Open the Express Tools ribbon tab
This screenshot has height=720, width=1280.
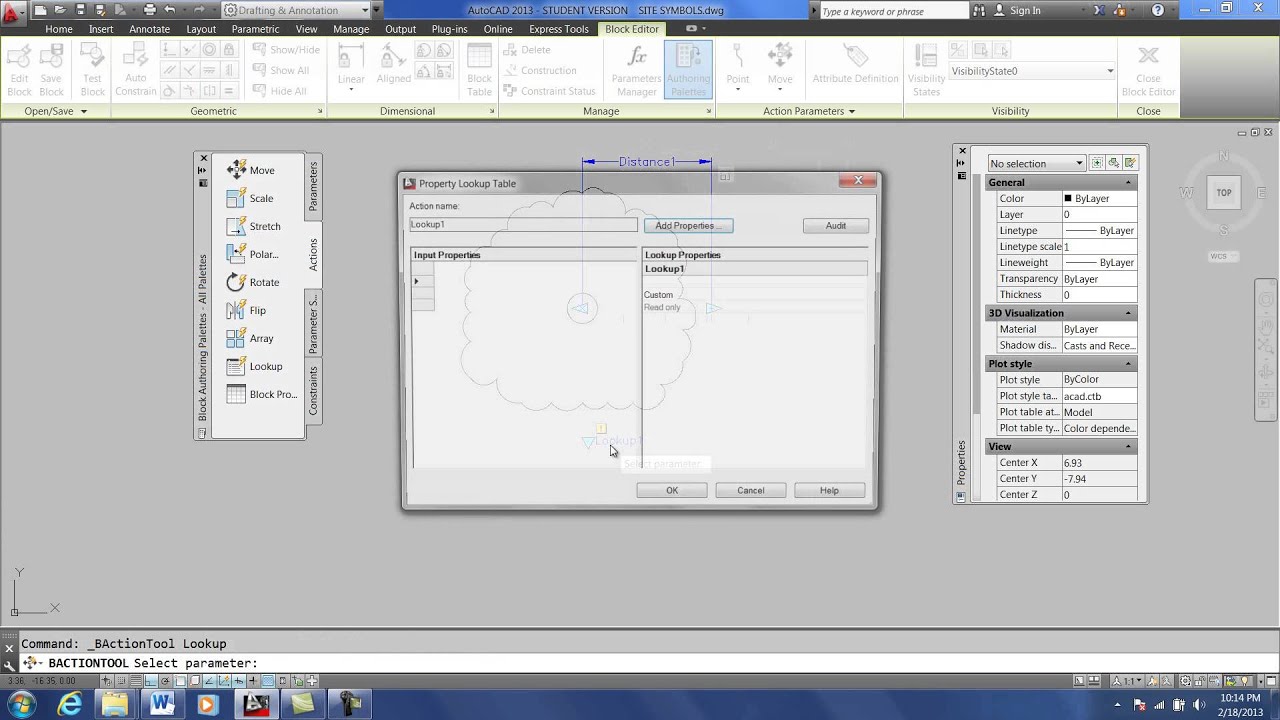point(558,29)
